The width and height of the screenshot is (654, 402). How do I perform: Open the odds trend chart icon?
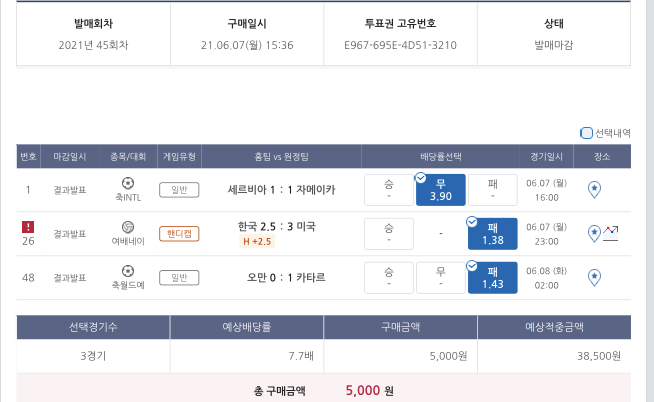point(611,232)
